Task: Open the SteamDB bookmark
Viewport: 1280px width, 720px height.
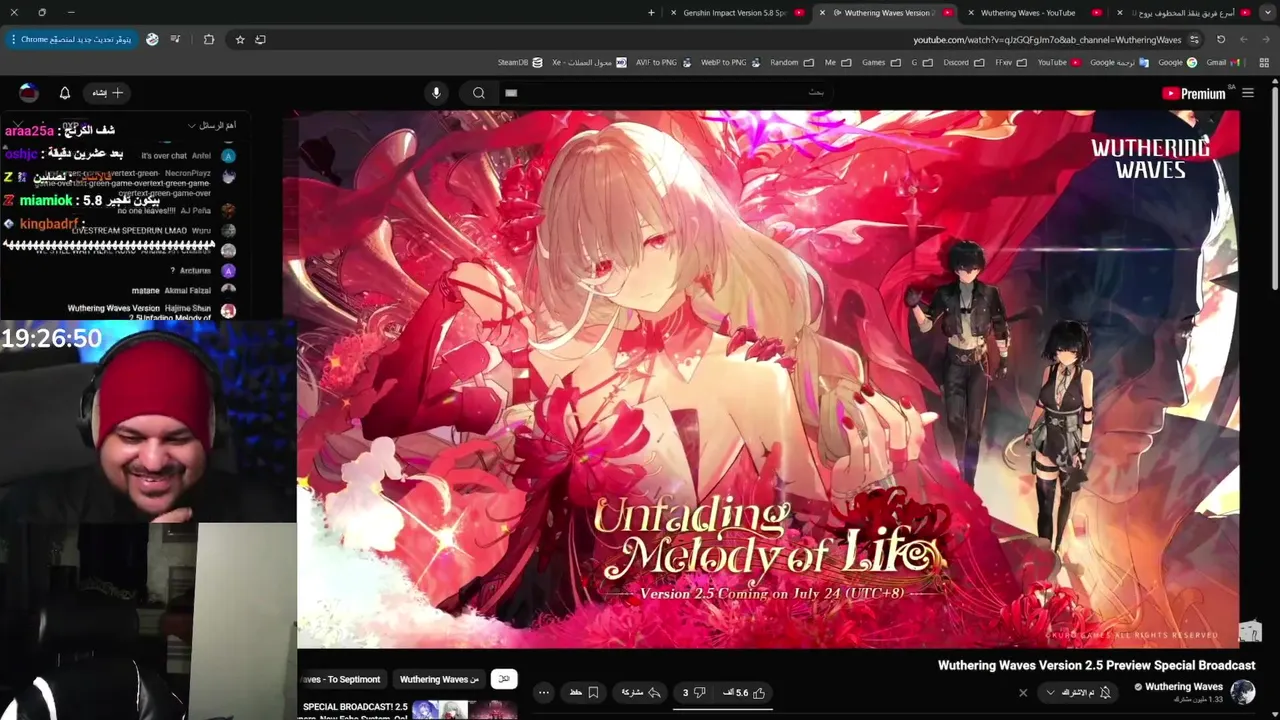Action: (x=520, y=62)
